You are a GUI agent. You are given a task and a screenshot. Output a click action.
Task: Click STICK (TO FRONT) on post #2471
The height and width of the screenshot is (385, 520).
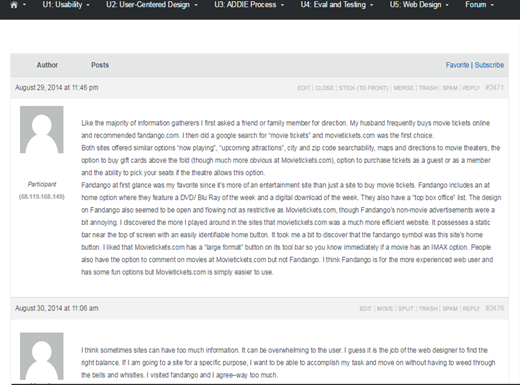pyautogui.click(x=363, y=88)
